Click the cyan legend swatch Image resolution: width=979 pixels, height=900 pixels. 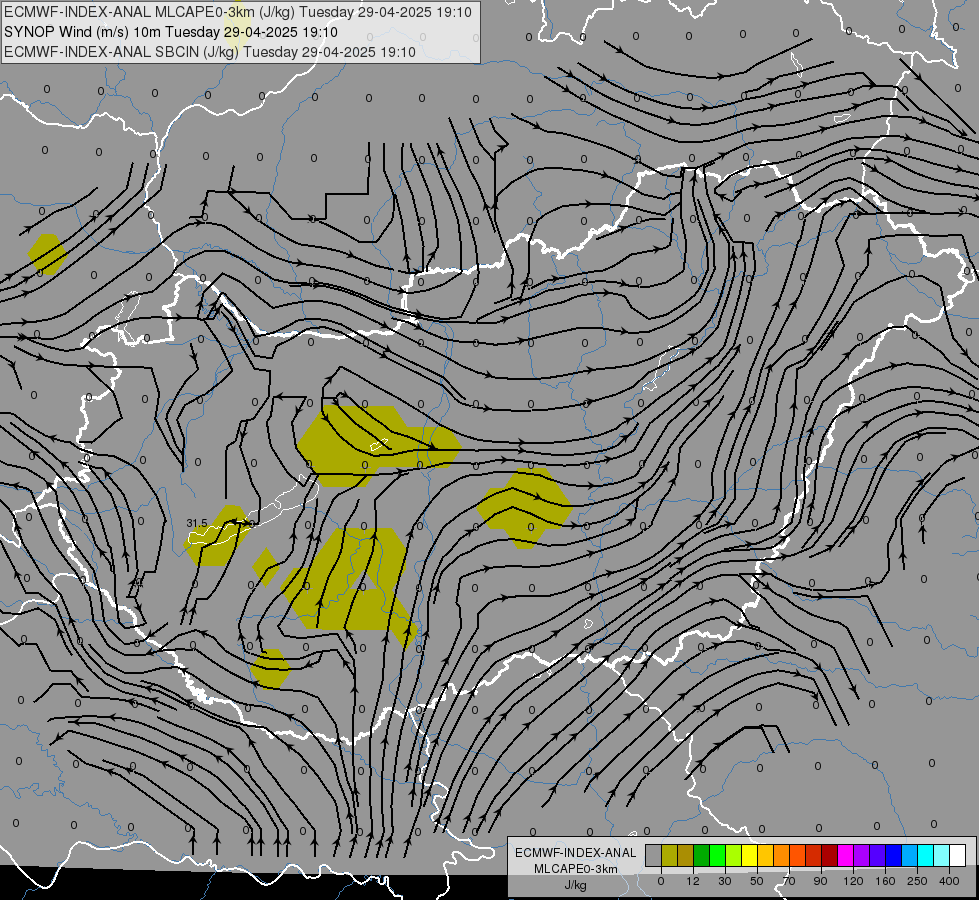926,855
